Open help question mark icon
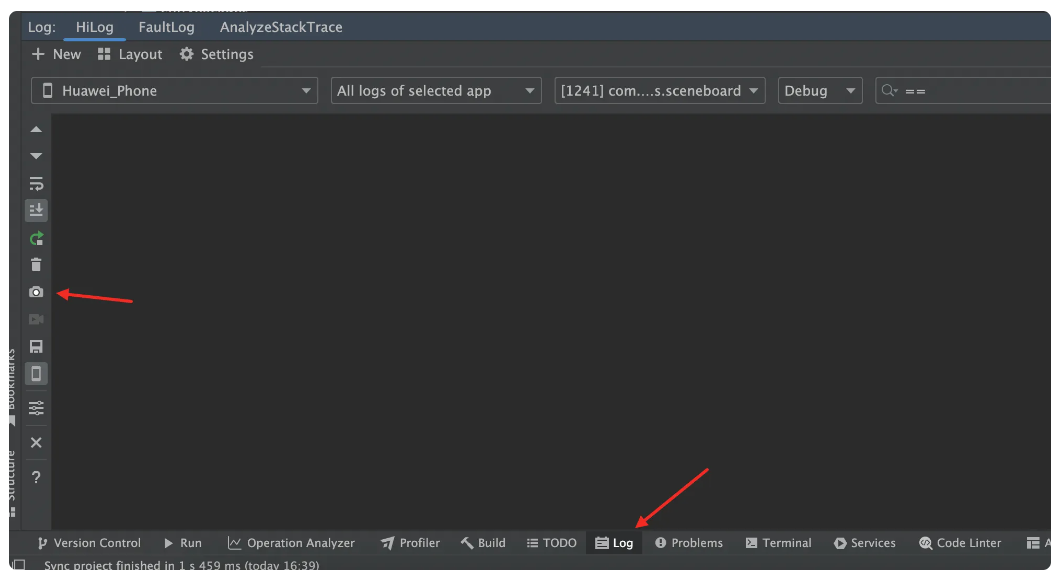 click(x=36, y=477)
